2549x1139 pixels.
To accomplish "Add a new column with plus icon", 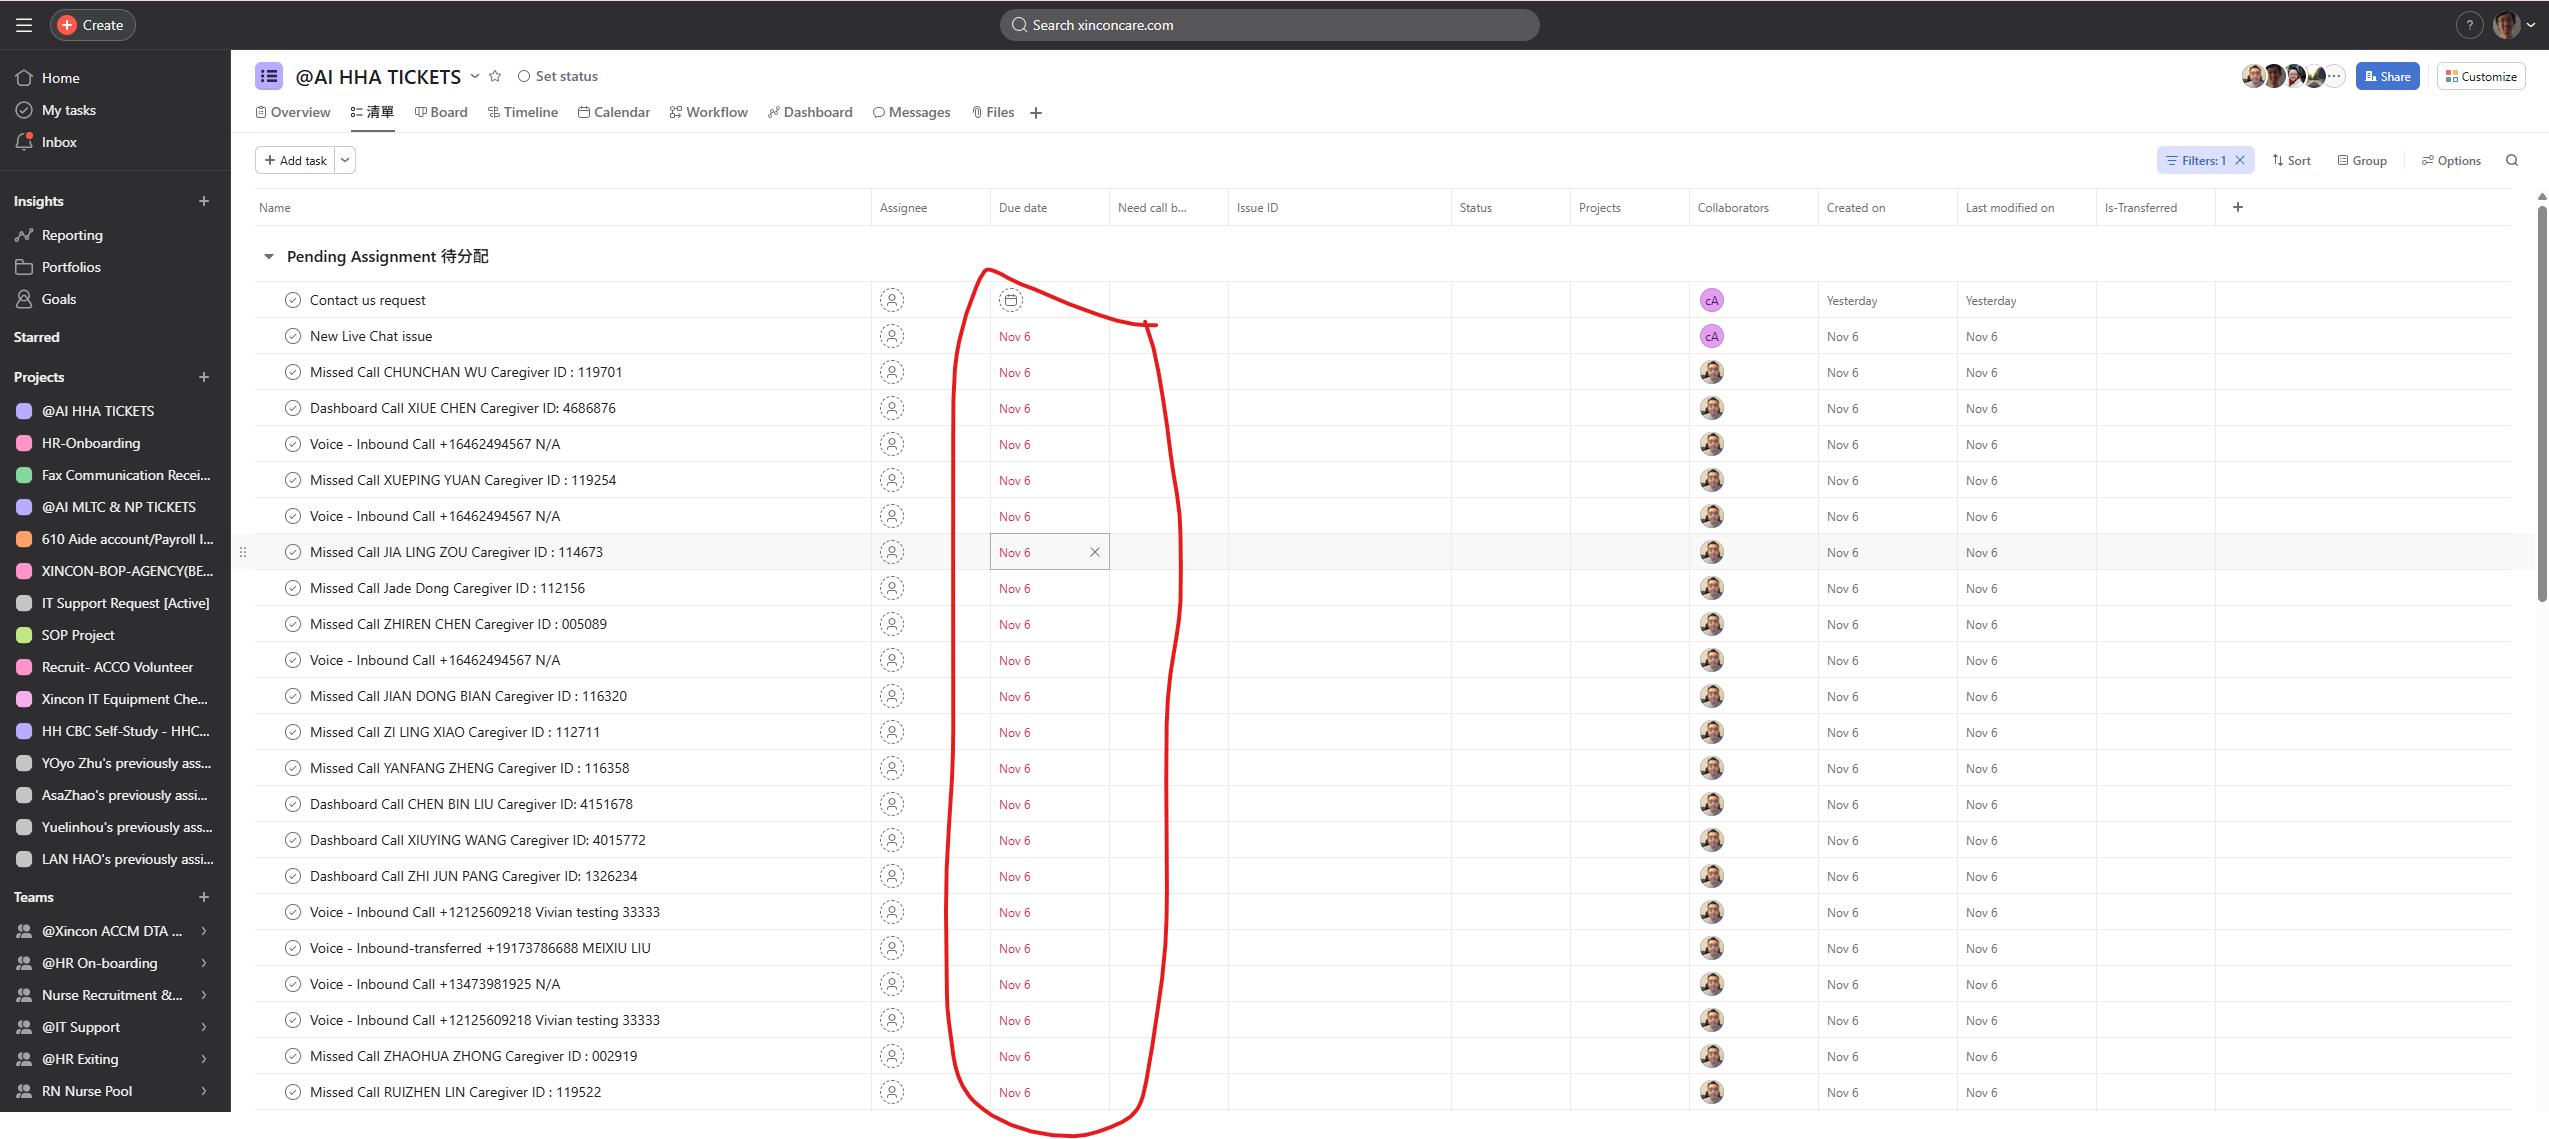I will coord(2238,207).
